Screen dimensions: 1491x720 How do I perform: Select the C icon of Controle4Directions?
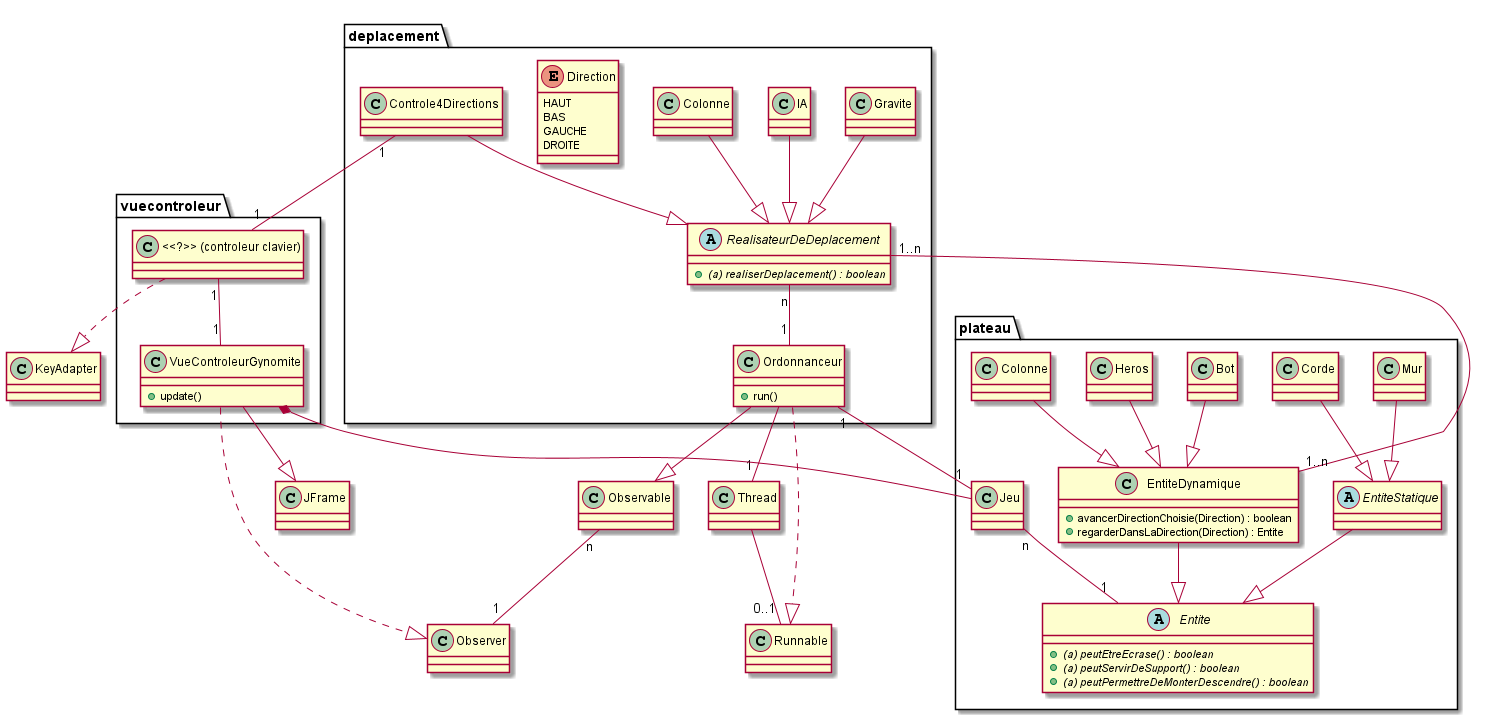pyautogui.click(x=373, y=102)
